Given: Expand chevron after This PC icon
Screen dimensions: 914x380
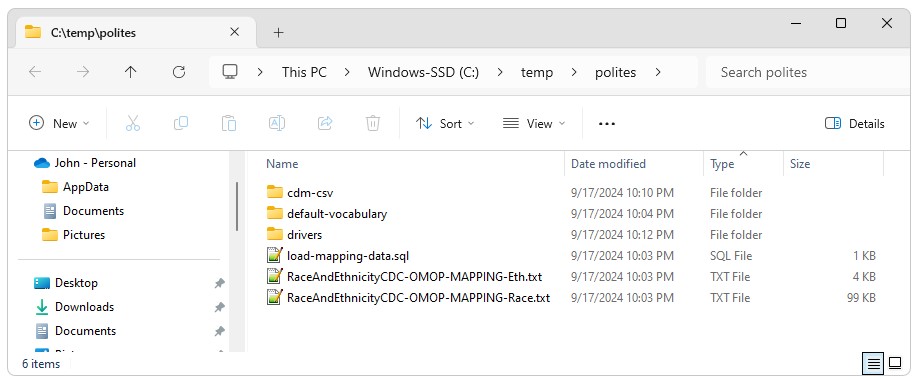Looking at the screenshot, I should point(260,72).
